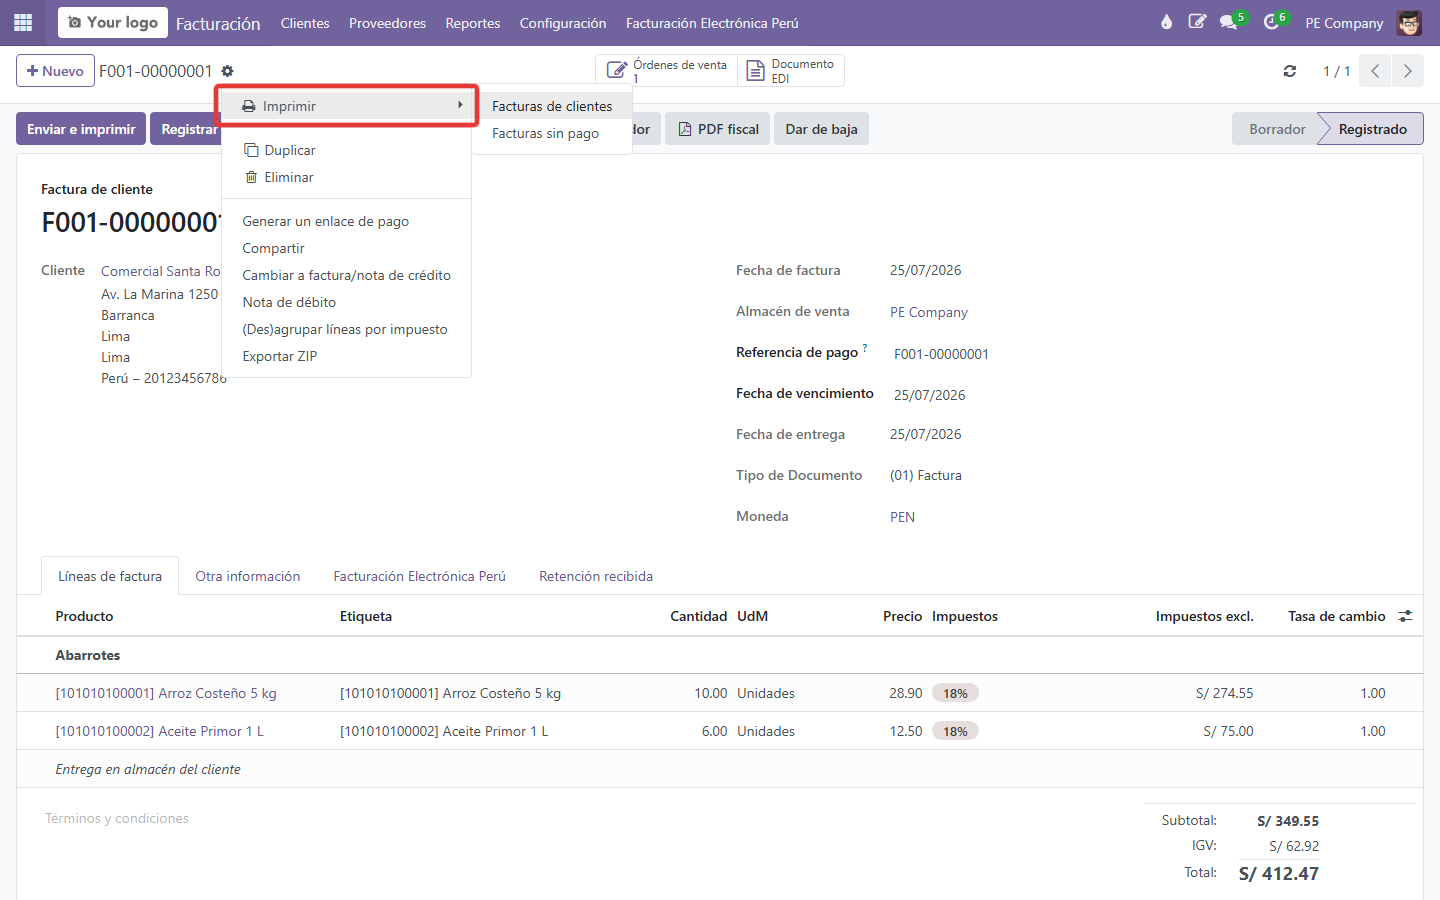Viewport: 1440px width, 900px height.
Task: Click the PDF fiscal button
Action: 718,129
